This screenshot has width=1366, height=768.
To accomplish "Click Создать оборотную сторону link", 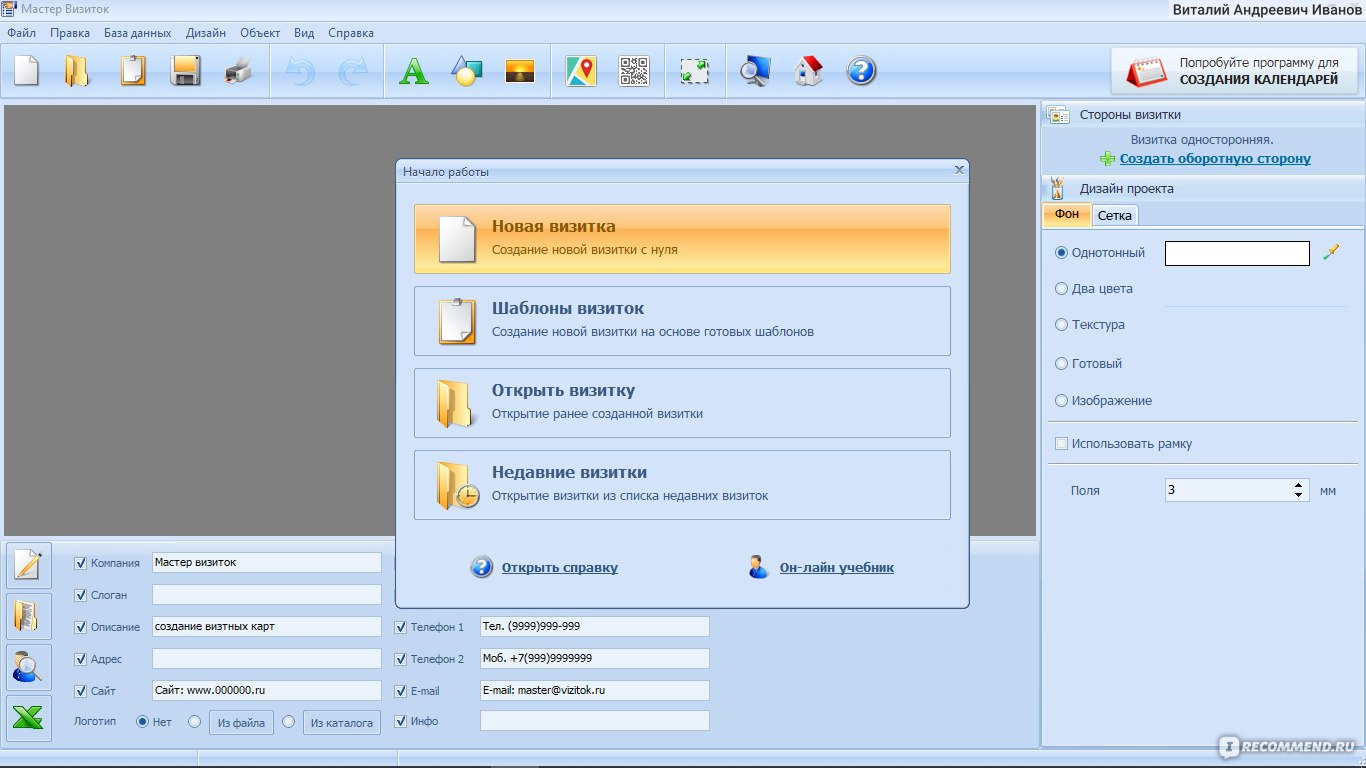I will 1215,159.
